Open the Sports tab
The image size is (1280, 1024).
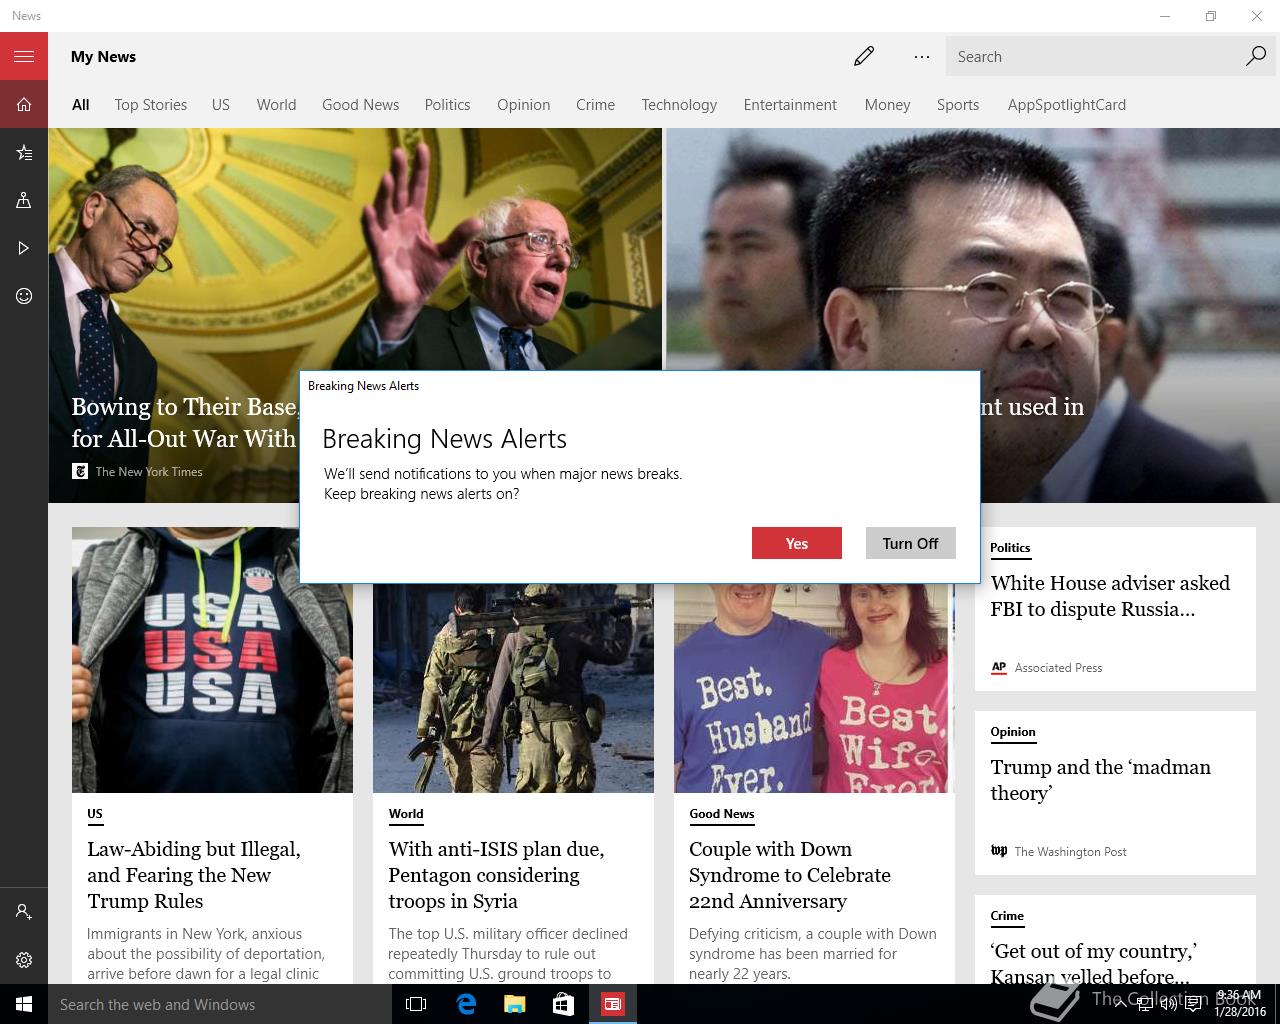pyautogui.click(x=958, y=104)
